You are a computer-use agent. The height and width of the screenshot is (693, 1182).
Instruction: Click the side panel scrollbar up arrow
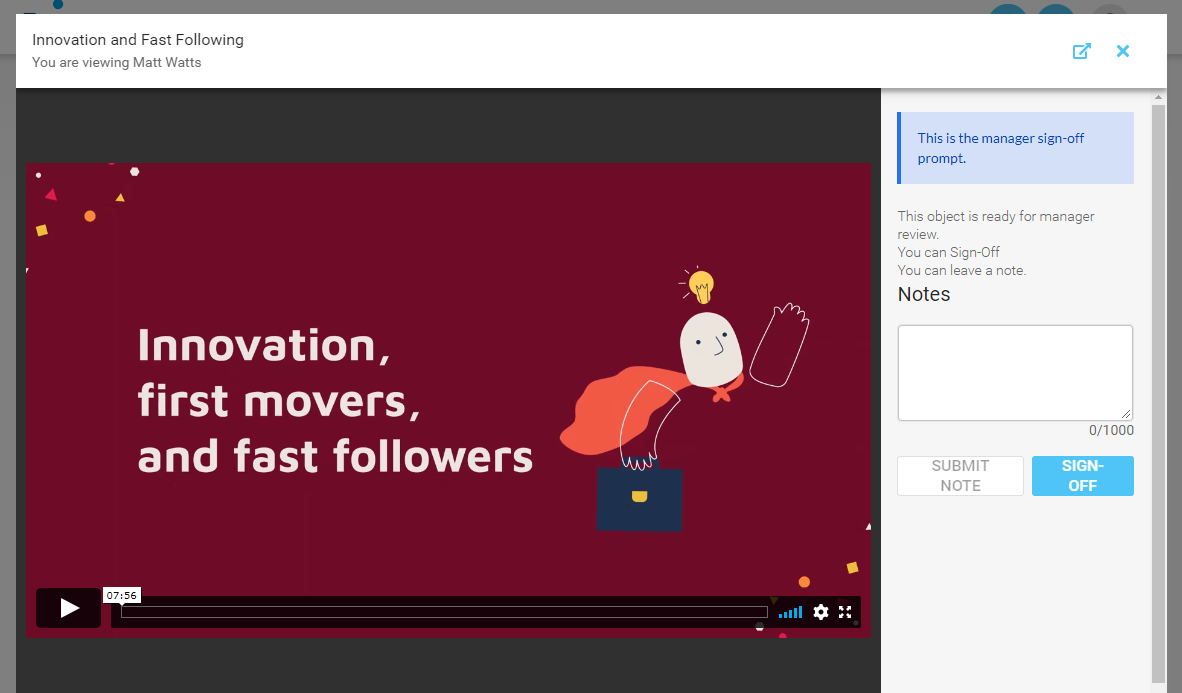(1158, 97)
